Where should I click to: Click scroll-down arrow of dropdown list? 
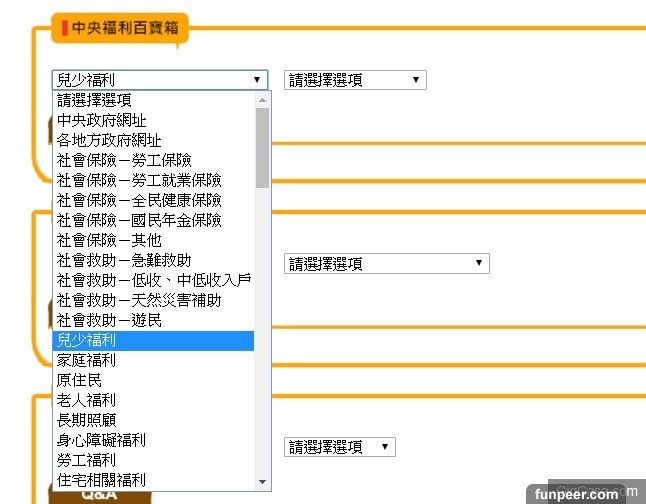pos(263,481)
